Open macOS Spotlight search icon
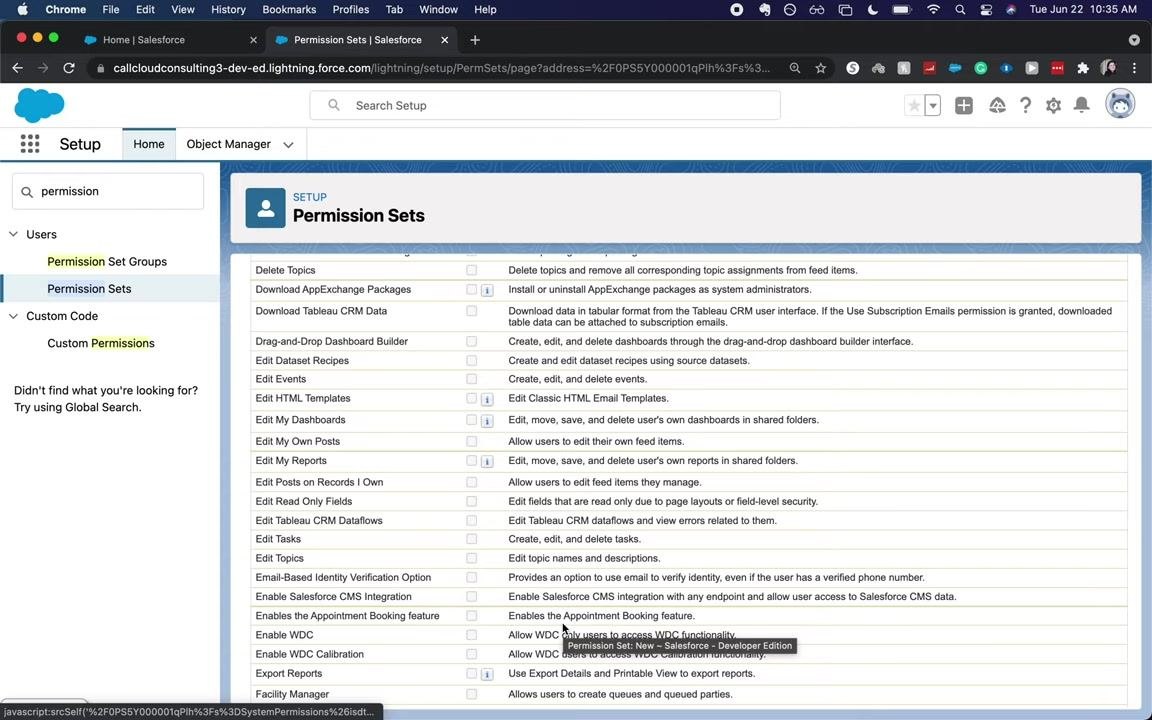The height and width of the screenshot is (720, 1152). click(960, 10)
